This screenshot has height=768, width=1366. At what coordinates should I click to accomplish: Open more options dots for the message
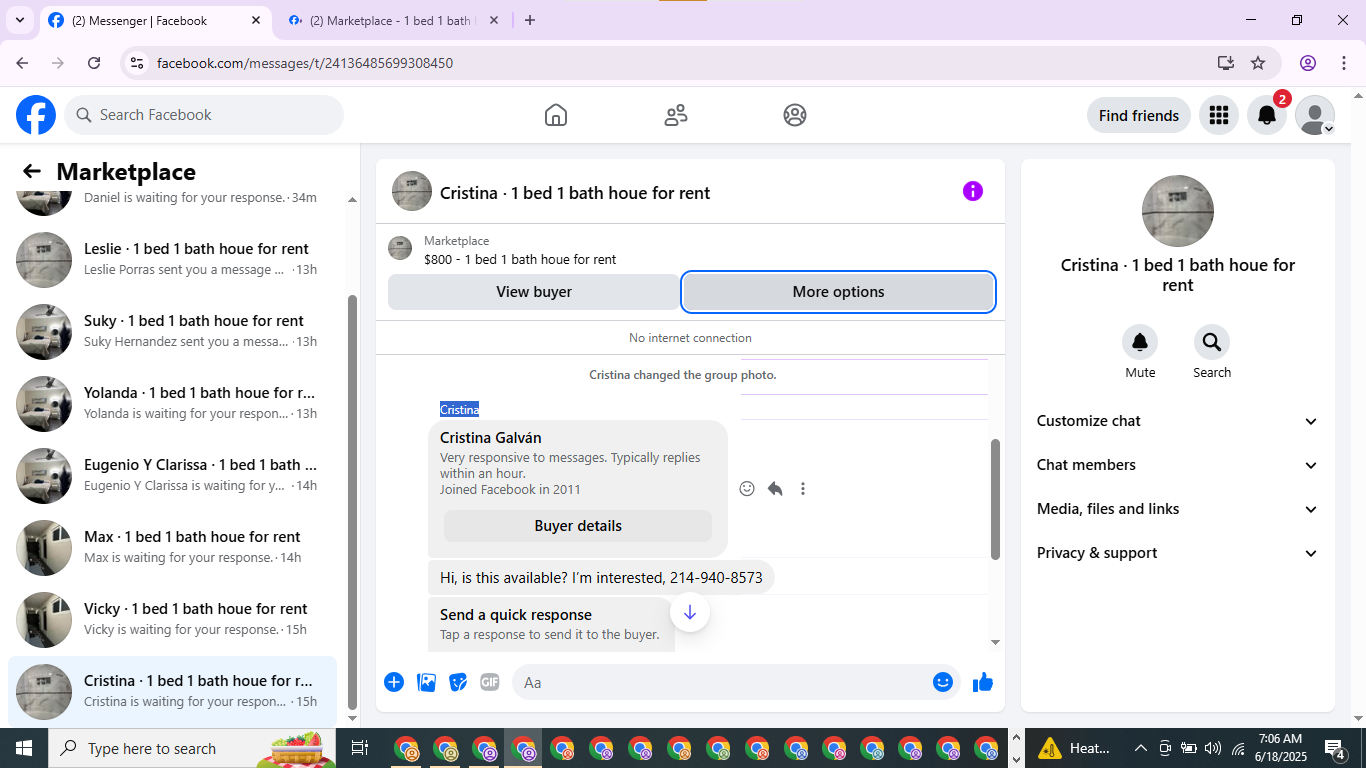[x=803, y=488]
